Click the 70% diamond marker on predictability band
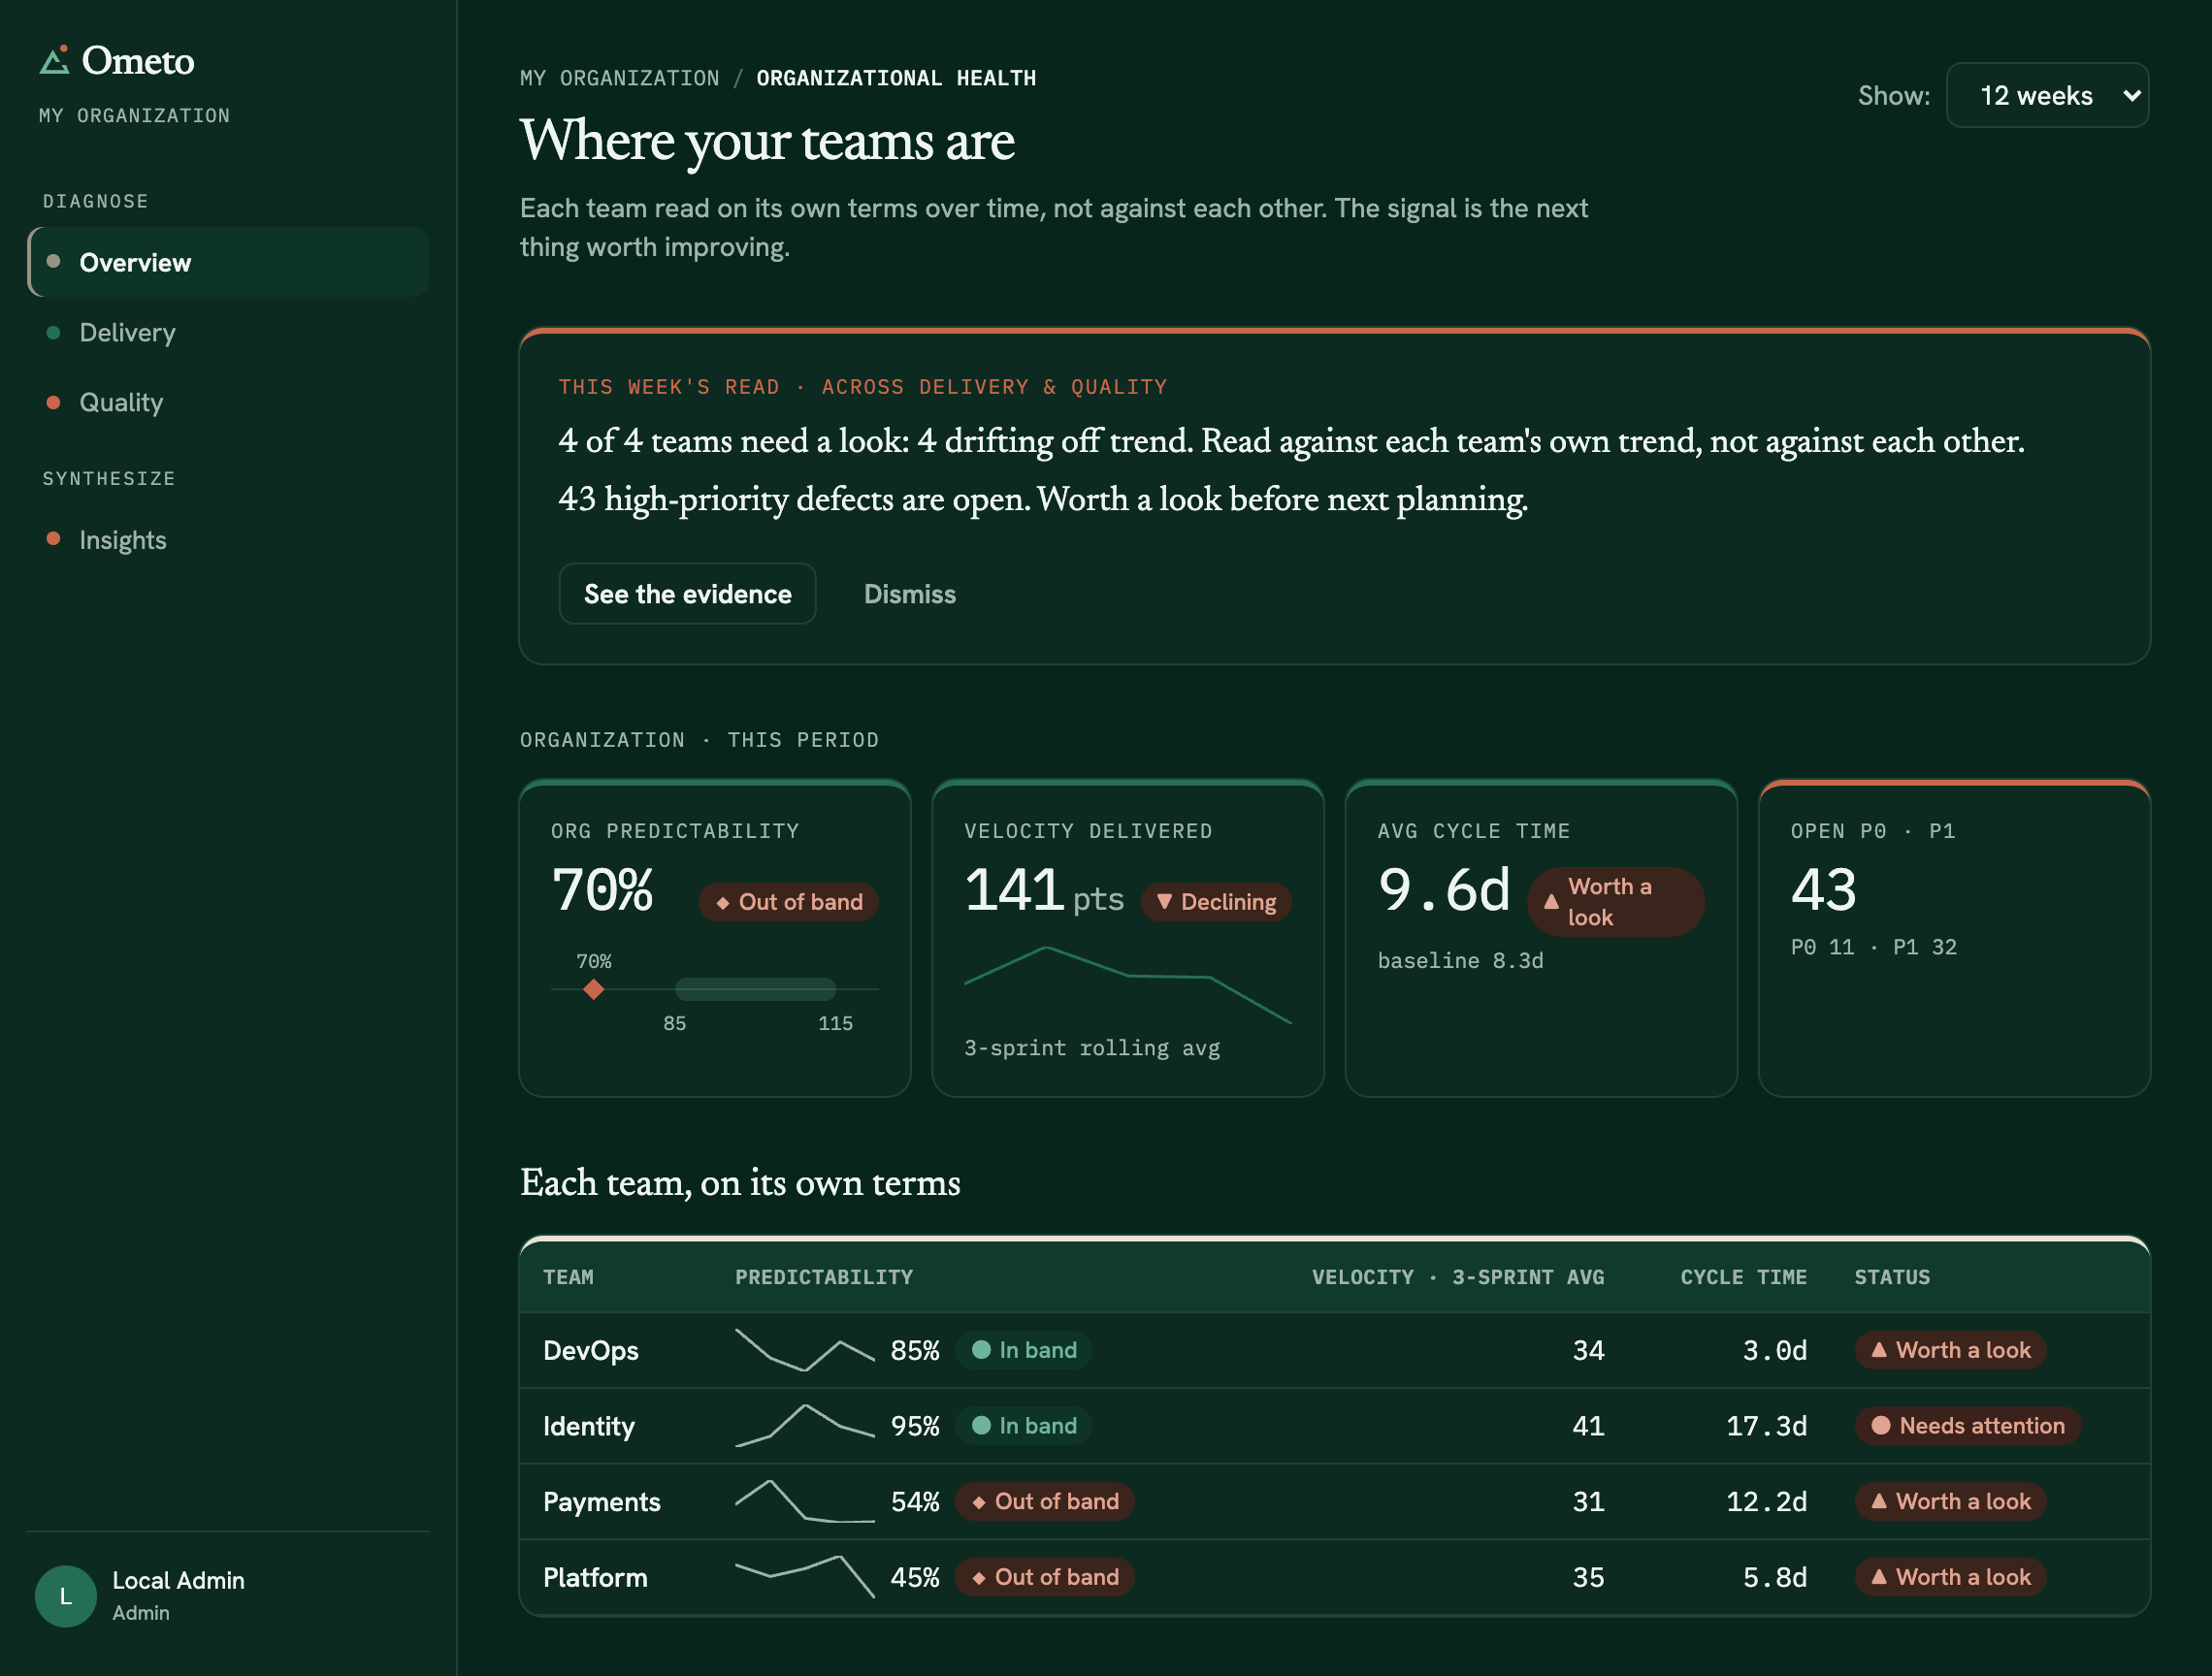2212x1676 pixels. (594, 989)
